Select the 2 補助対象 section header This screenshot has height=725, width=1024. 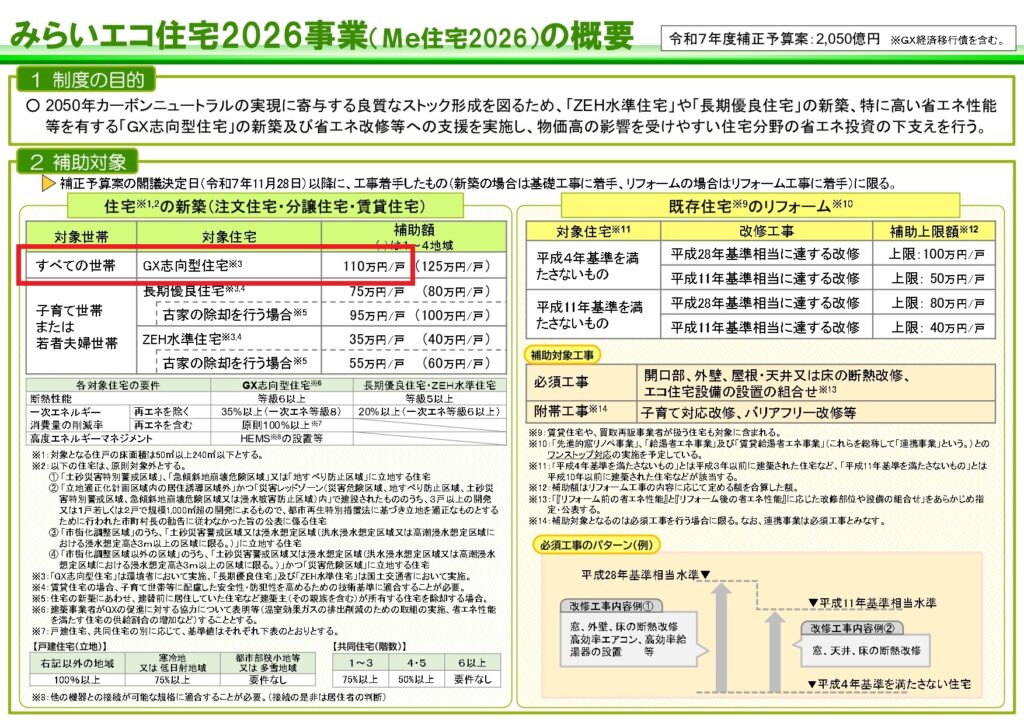(78, 161)
